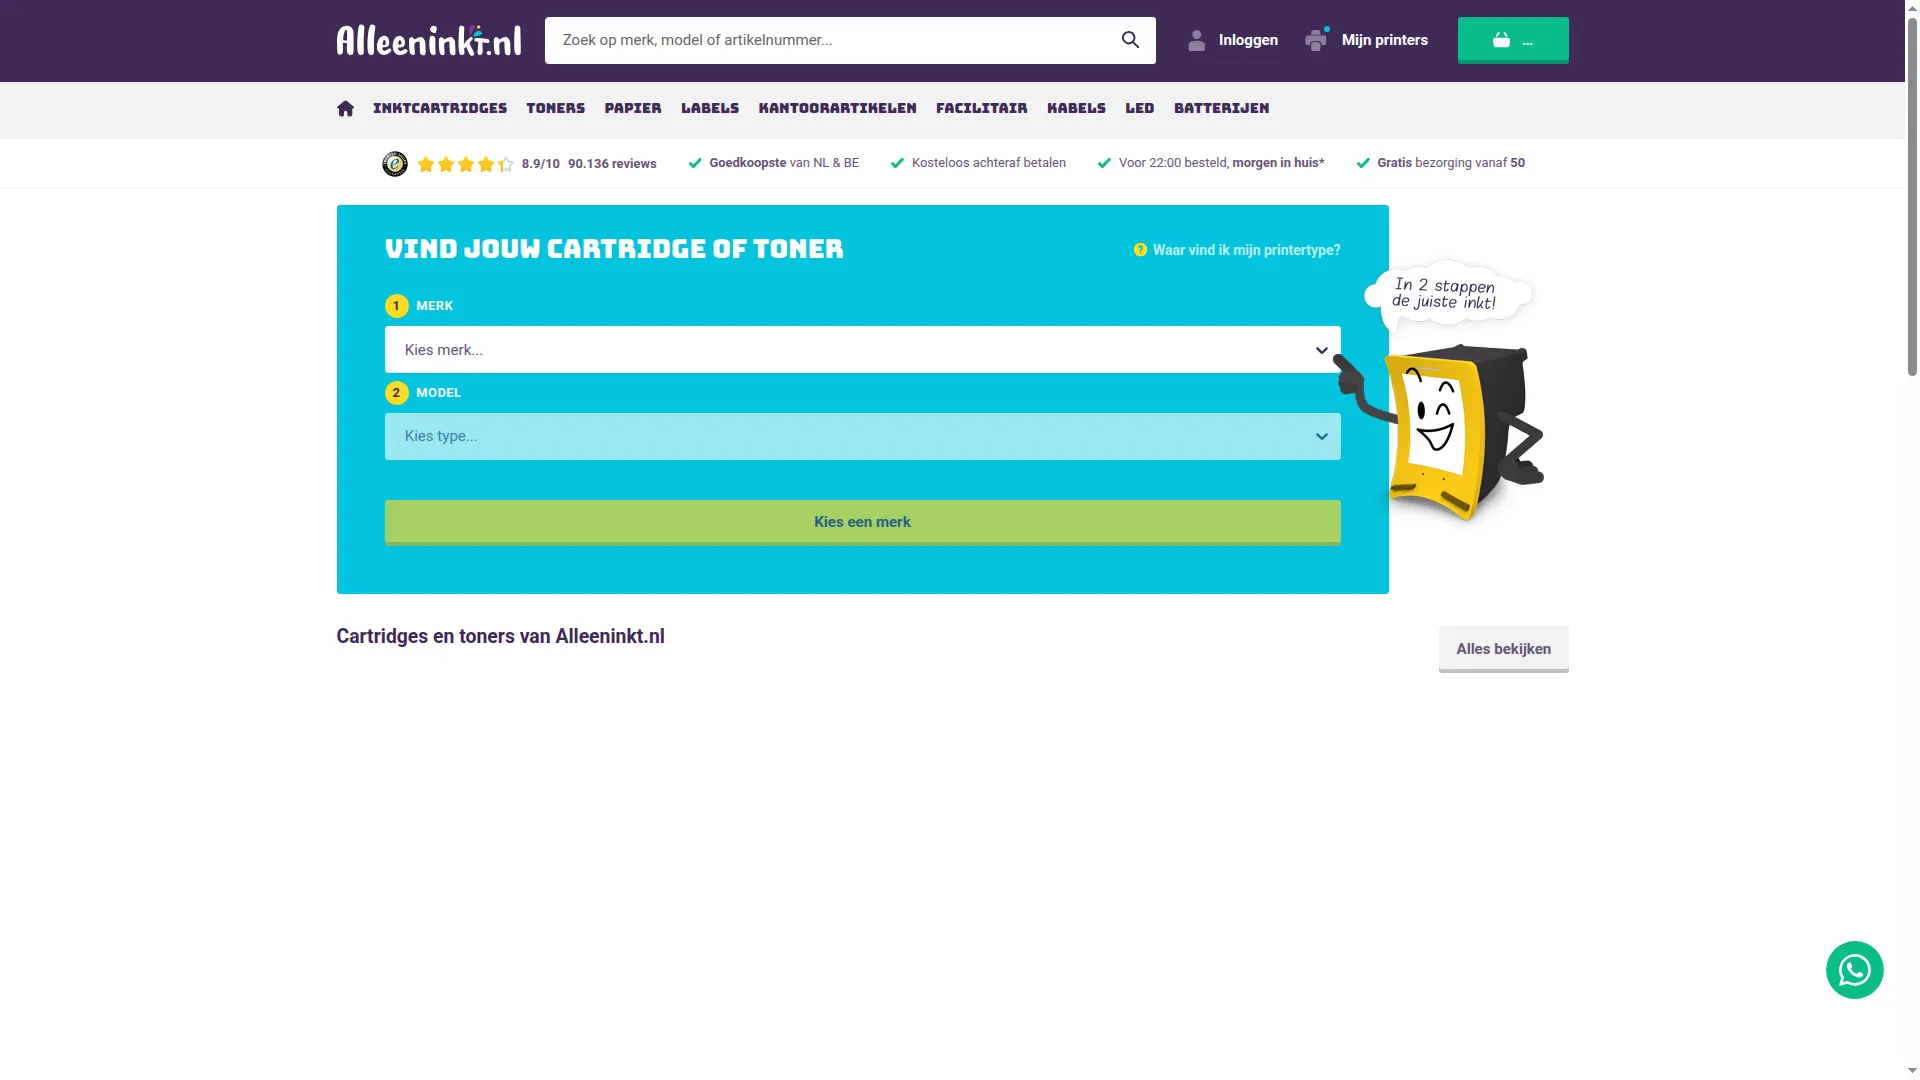Open the Facilitair menu

(x=982, y=108)
